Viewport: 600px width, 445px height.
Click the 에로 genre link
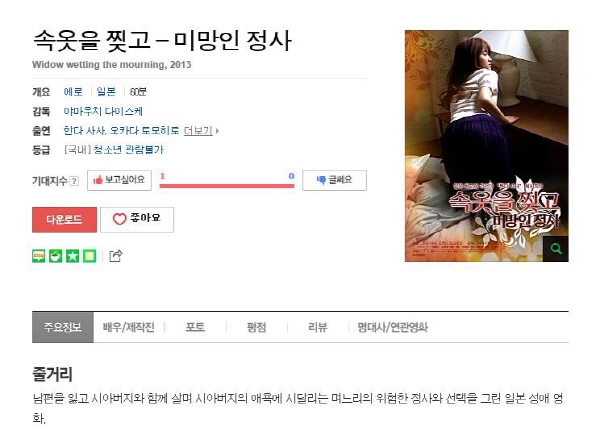click(x=73, y=92)
